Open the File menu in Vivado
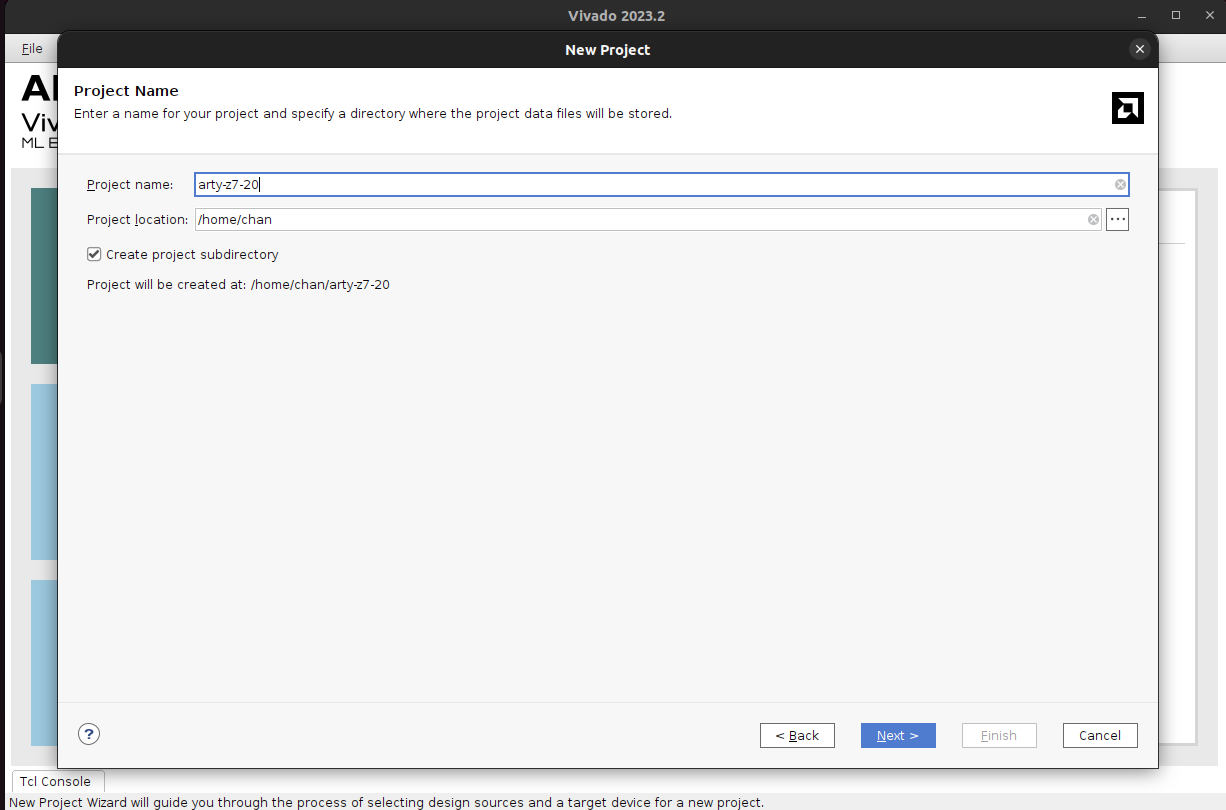Viewport: 1226px width, 810px height. [x=32, y=48]
